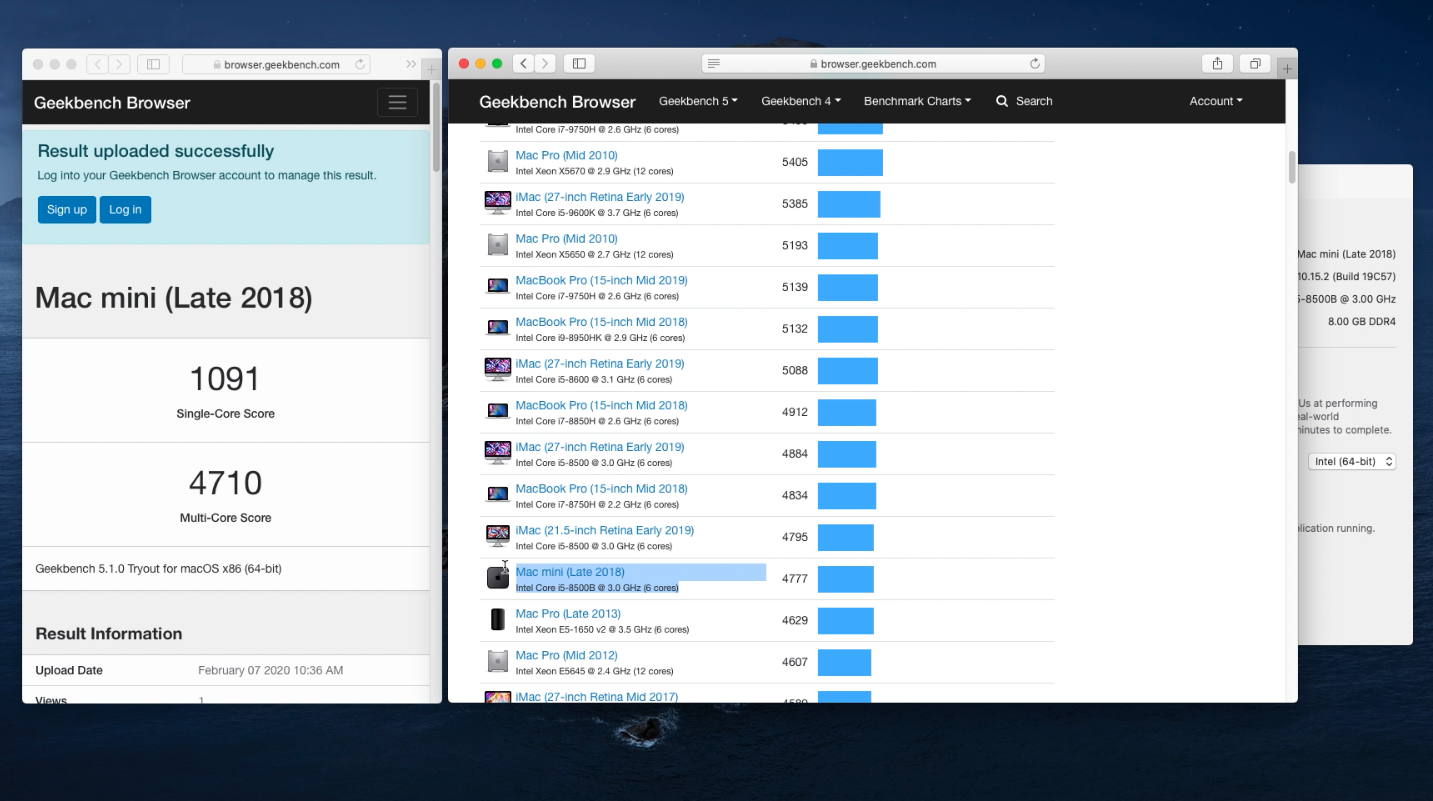
Task: Open Intel (64-bit) architecture selector
Action: pyautogui.click(x=1352, y=462)
